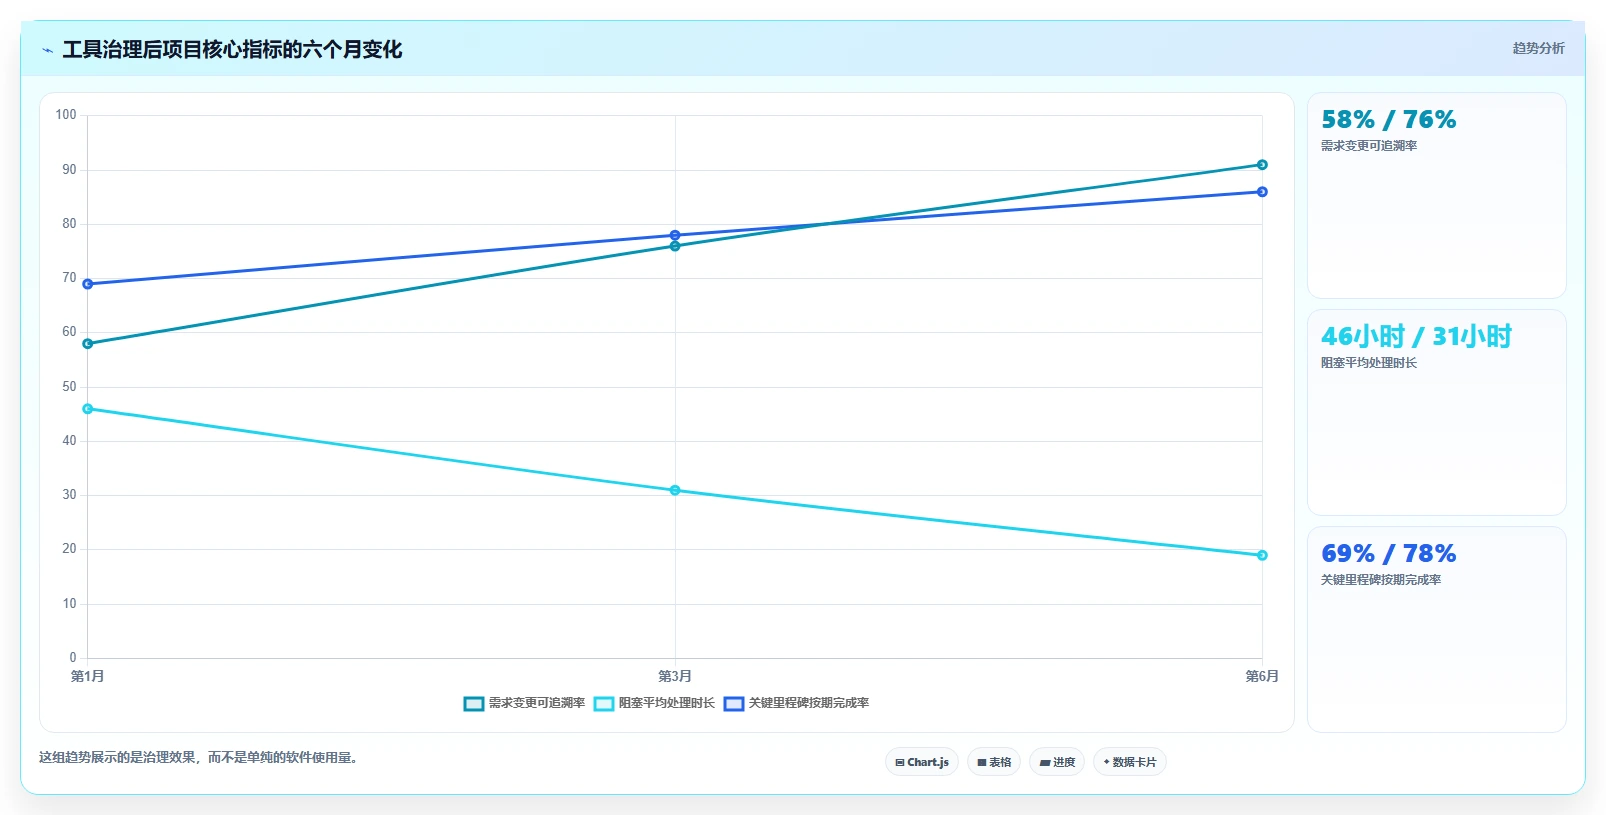The height and width of the screenshot is (815, 1606).
Task: Select the 58% / 76% metric card
Action: pos(1437,195)
